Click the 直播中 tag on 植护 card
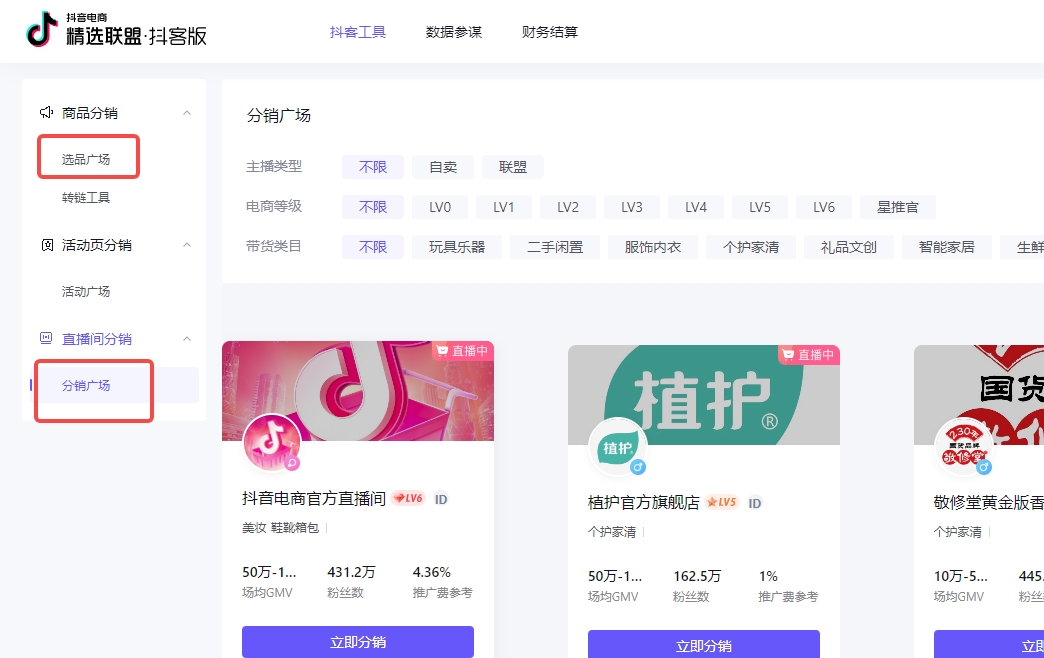This screenshot has height=658, width=1044. [808, 355]
